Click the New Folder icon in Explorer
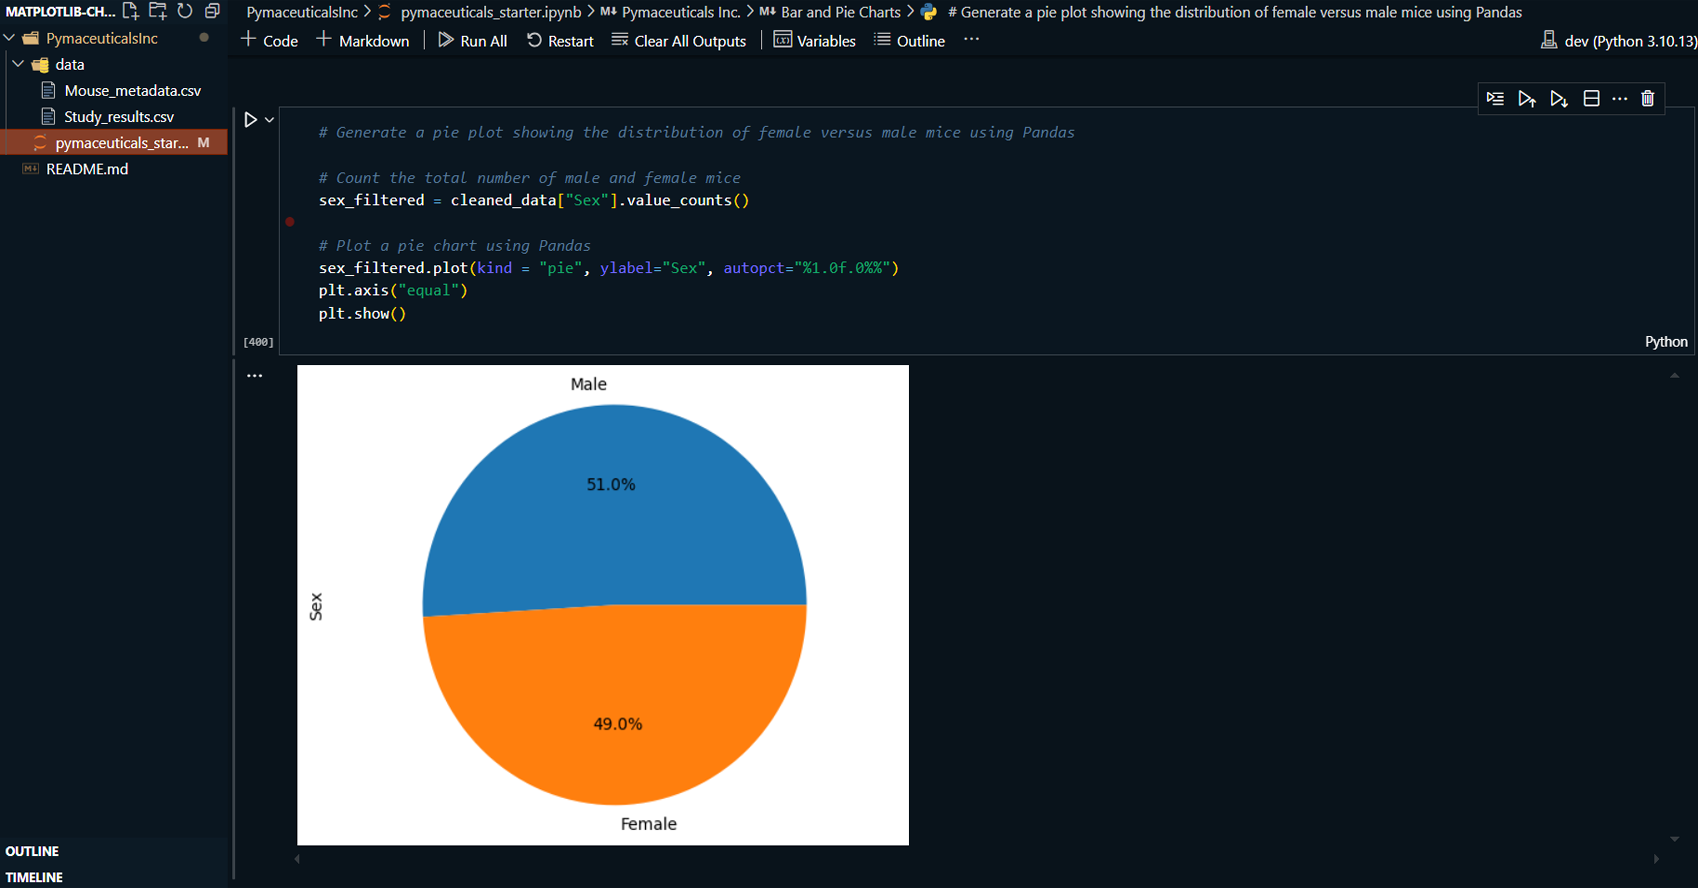This screenshot has height=888, width=1698. pos(157,11)
